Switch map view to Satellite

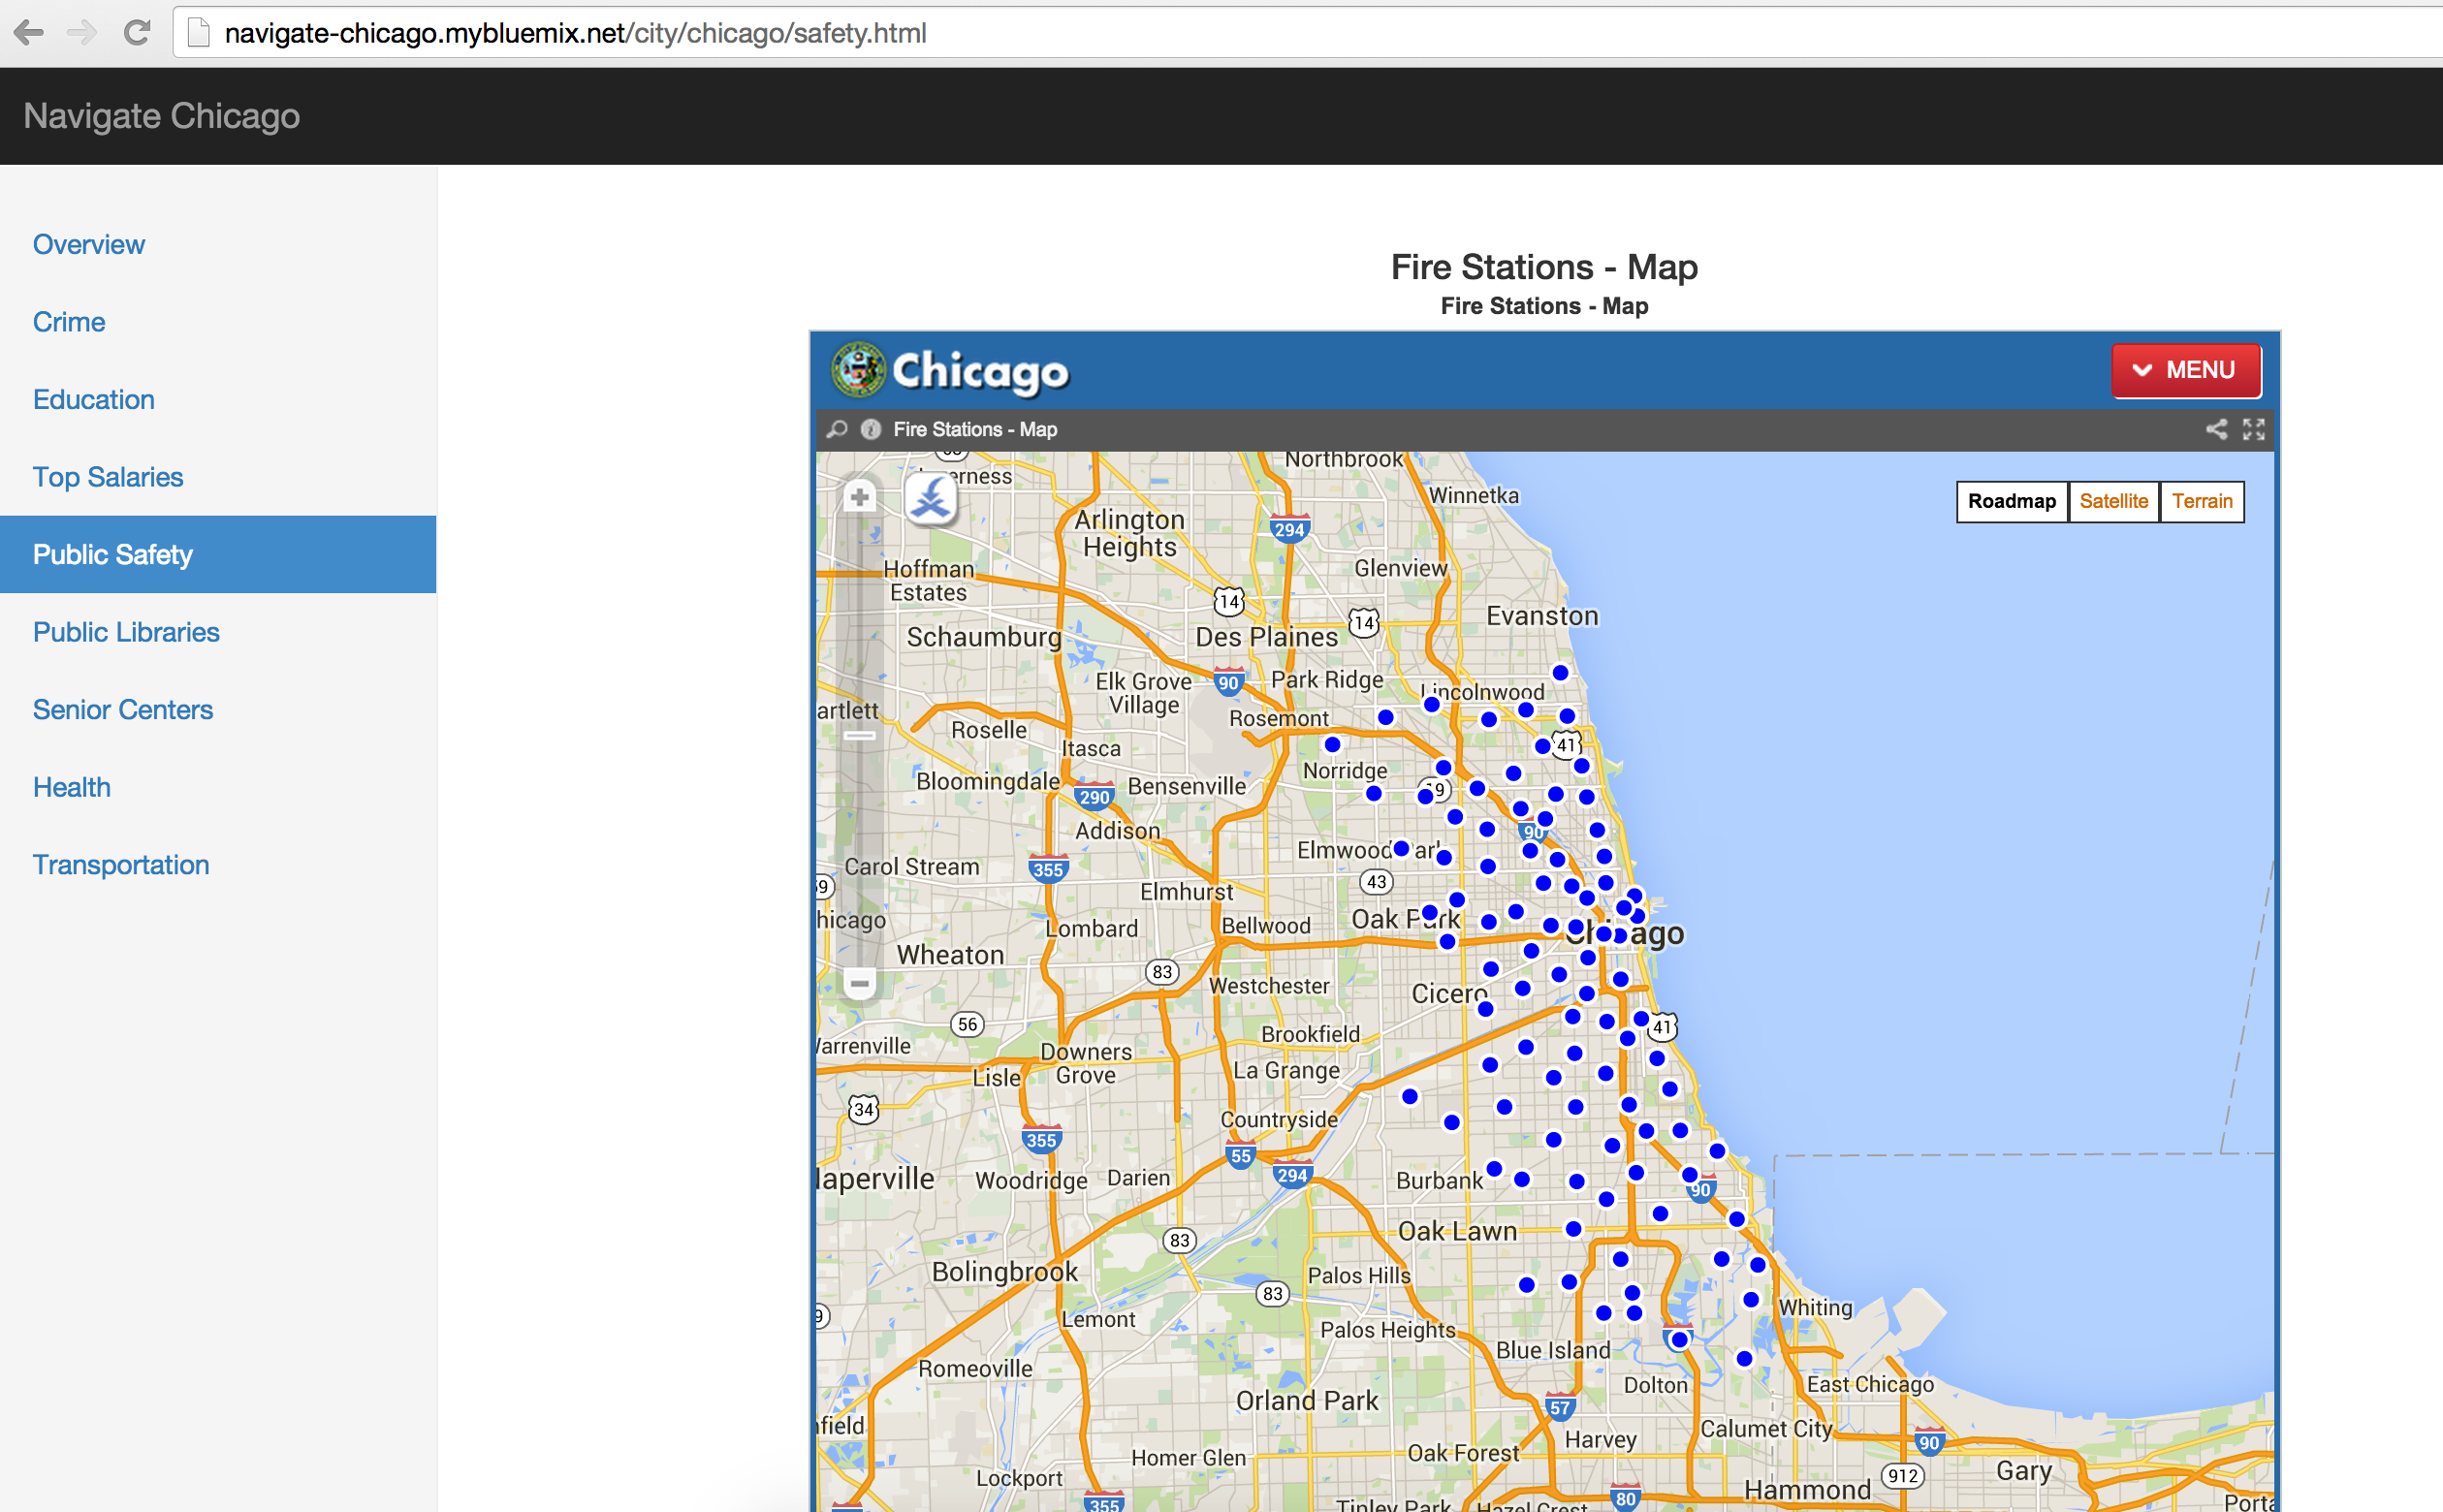point(2113,501)
